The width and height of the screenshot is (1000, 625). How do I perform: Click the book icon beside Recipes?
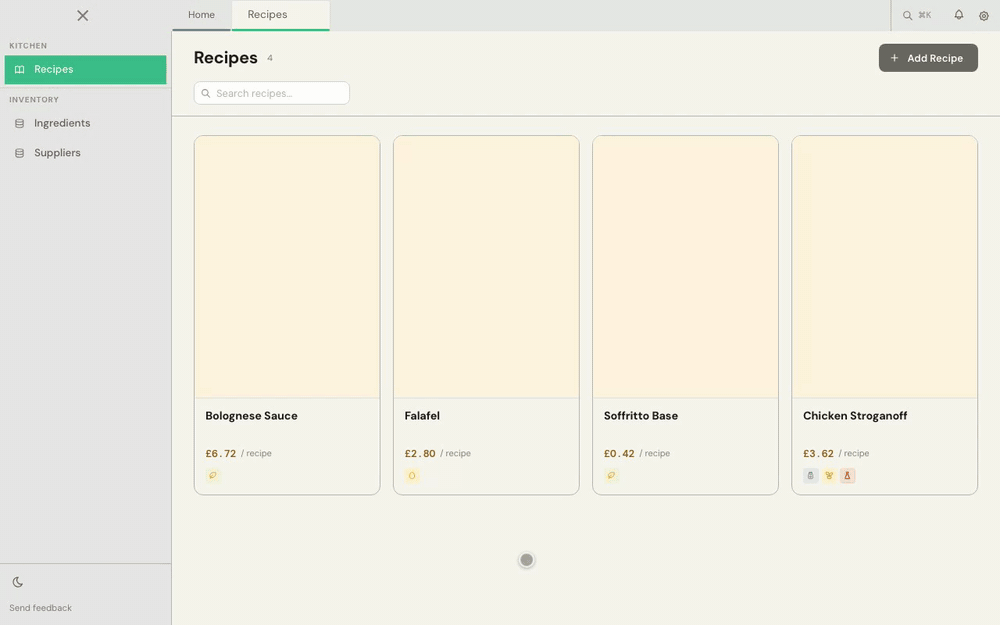point(20,70)
